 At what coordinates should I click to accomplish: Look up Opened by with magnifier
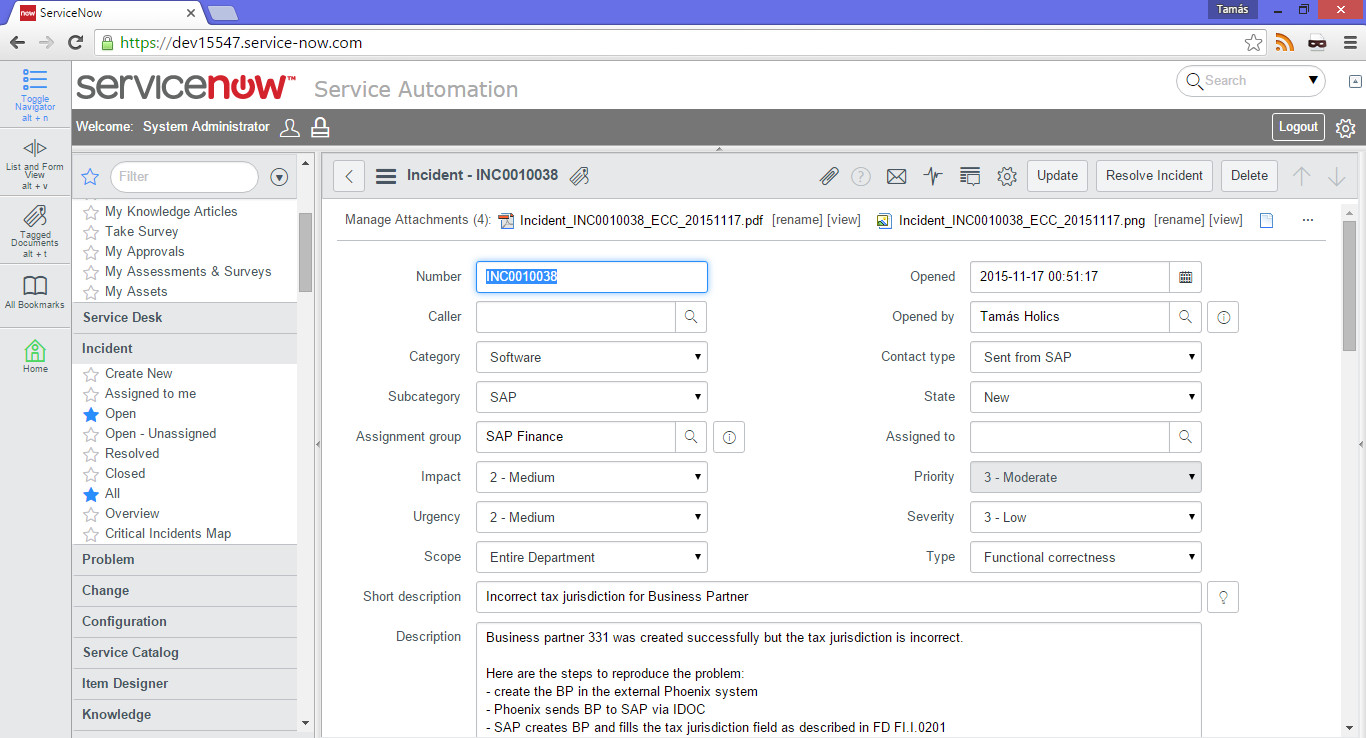pyautogui.click(x=1185, y=317)
